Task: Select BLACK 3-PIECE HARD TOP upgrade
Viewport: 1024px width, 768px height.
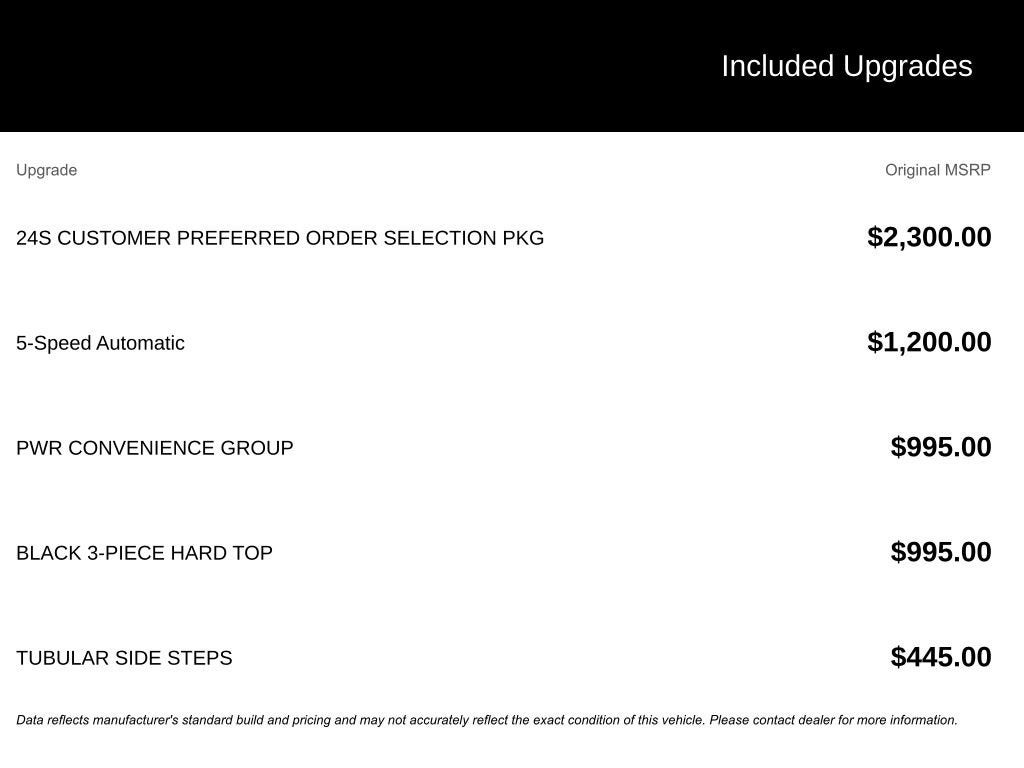Action: (x=144, y=553)
